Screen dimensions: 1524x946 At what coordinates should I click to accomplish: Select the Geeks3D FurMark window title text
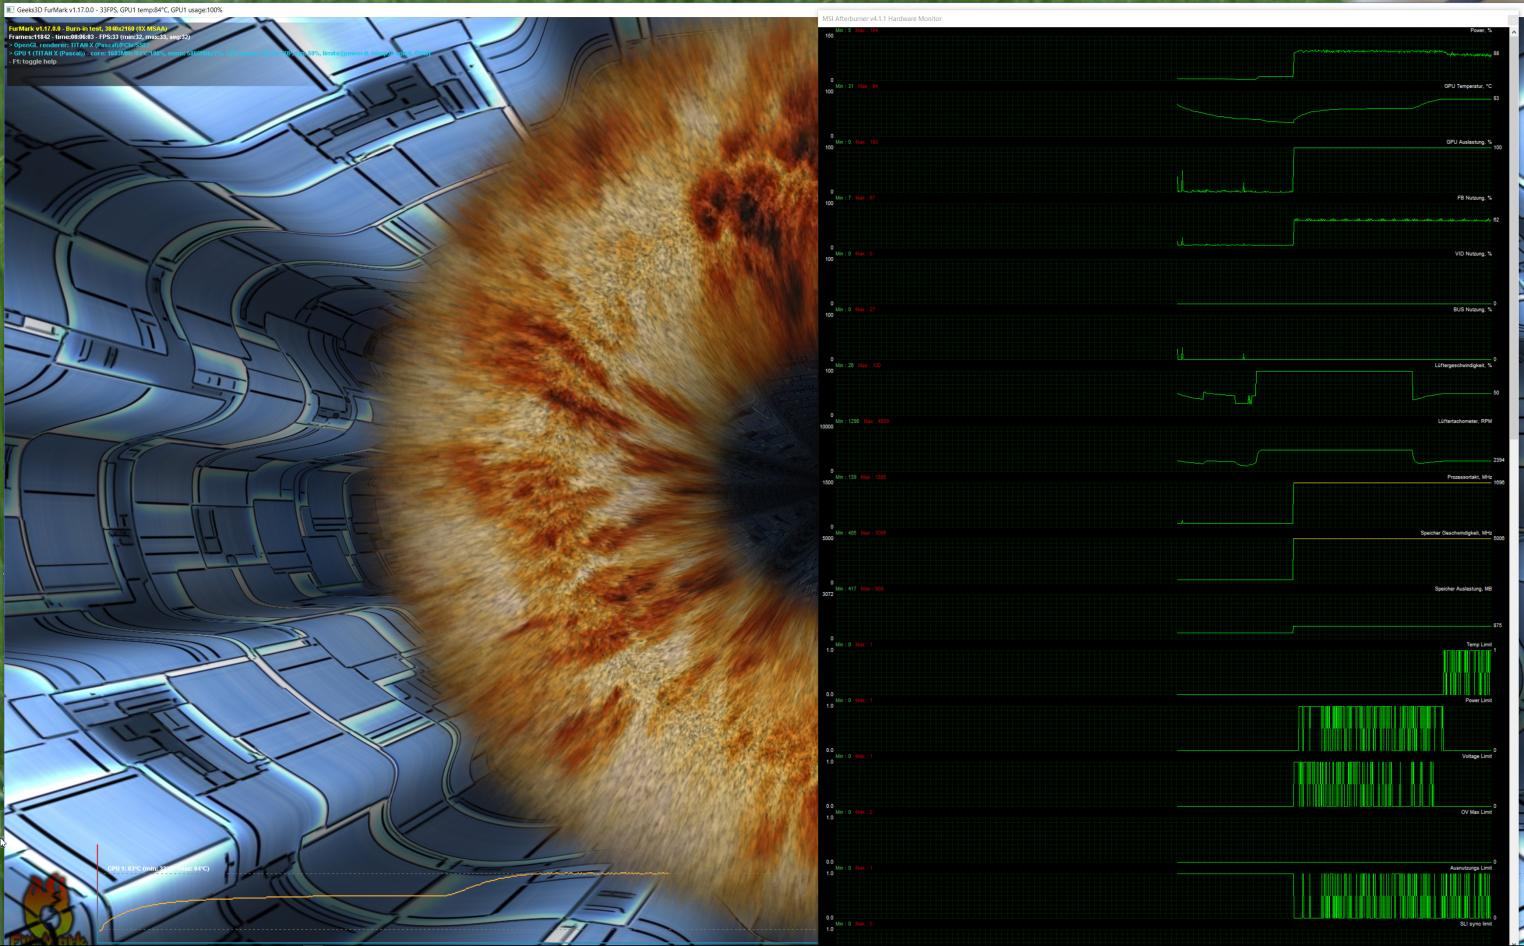point(120,9)
